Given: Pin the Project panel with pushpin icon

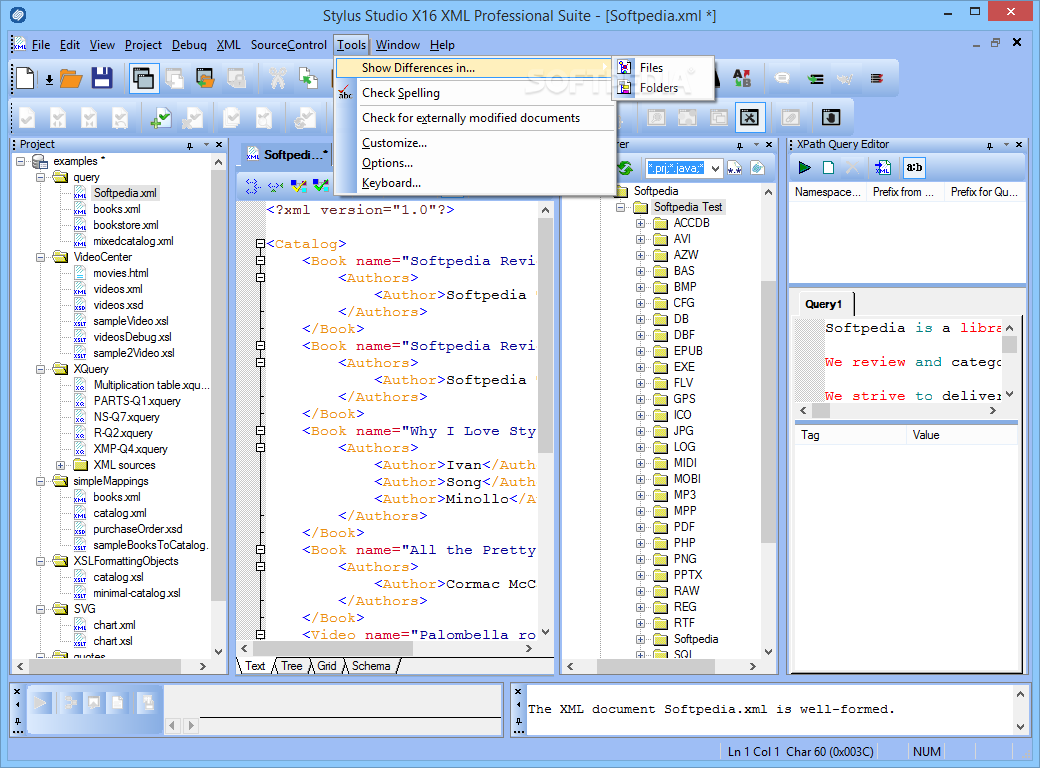Looking at the screenshot, I should click(x=190, y=145).
